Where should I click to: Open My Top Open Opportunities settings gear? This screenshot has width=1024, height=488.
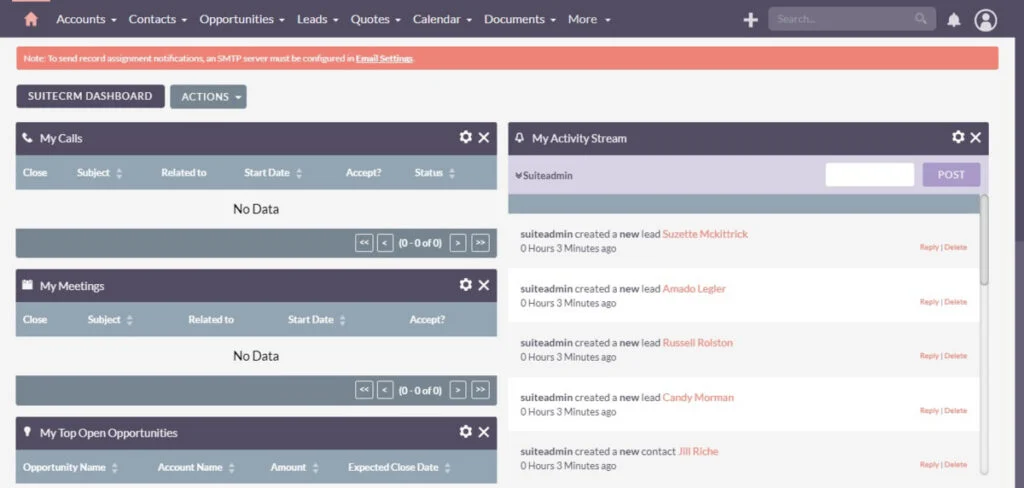pos(465,432)
